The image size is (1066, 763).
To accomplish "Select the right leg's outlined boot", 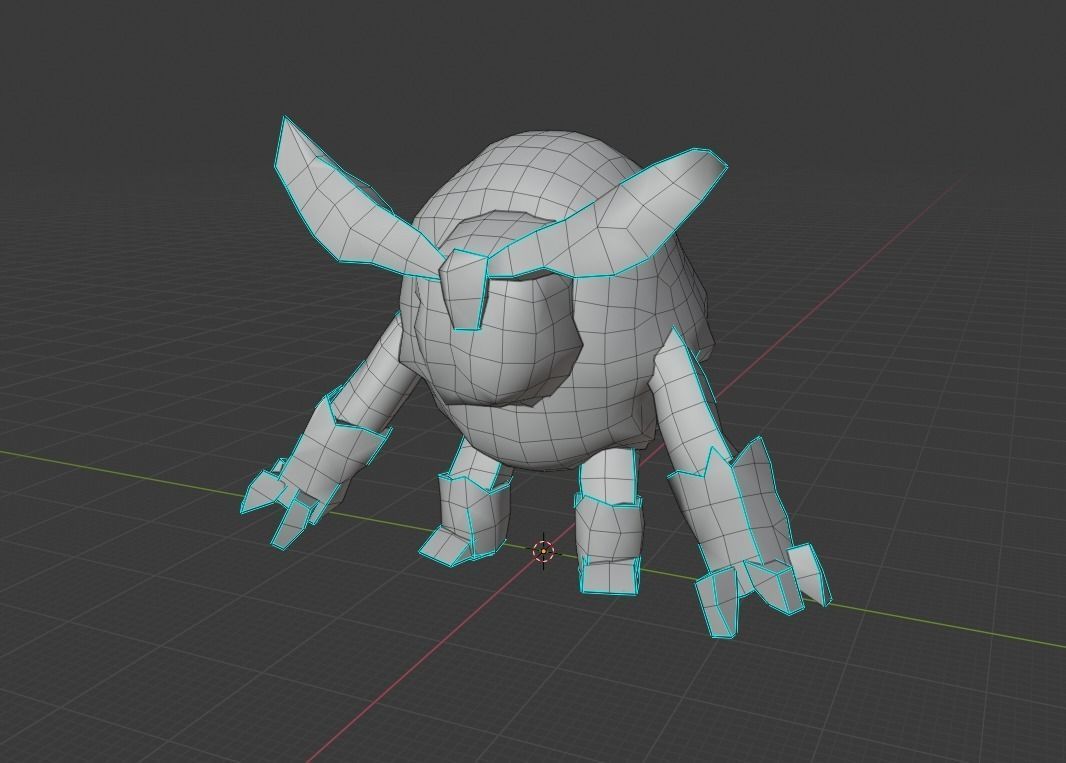I will click(609, 544).
